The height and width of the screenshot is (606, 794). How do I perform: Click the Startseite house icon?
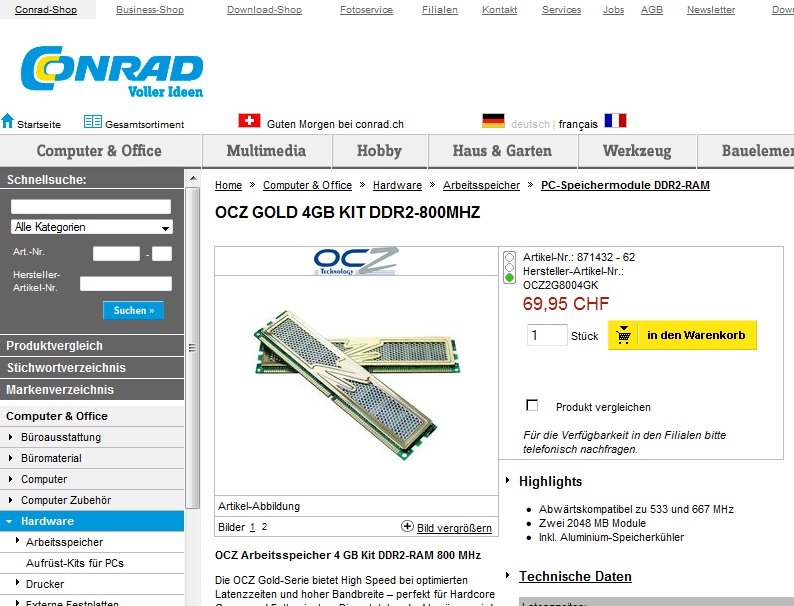pos(8,121)
